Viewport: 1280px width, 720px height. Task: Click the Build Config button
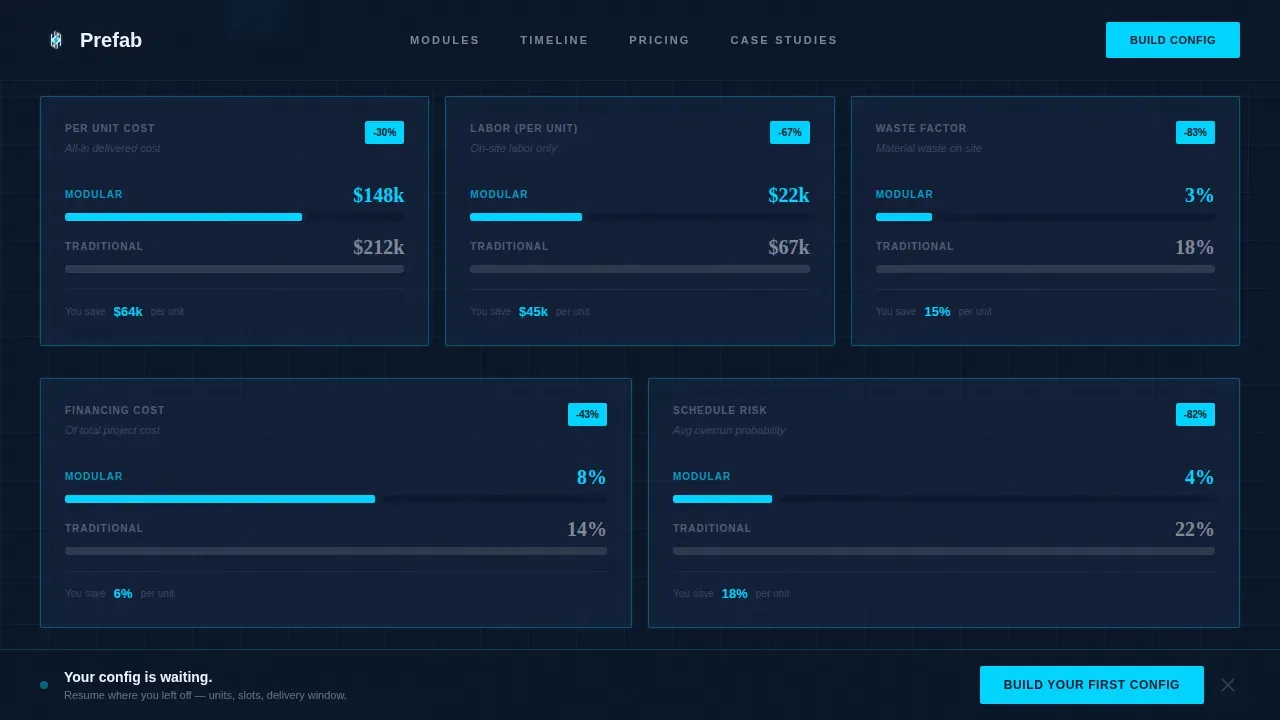tap(1173, 40)
